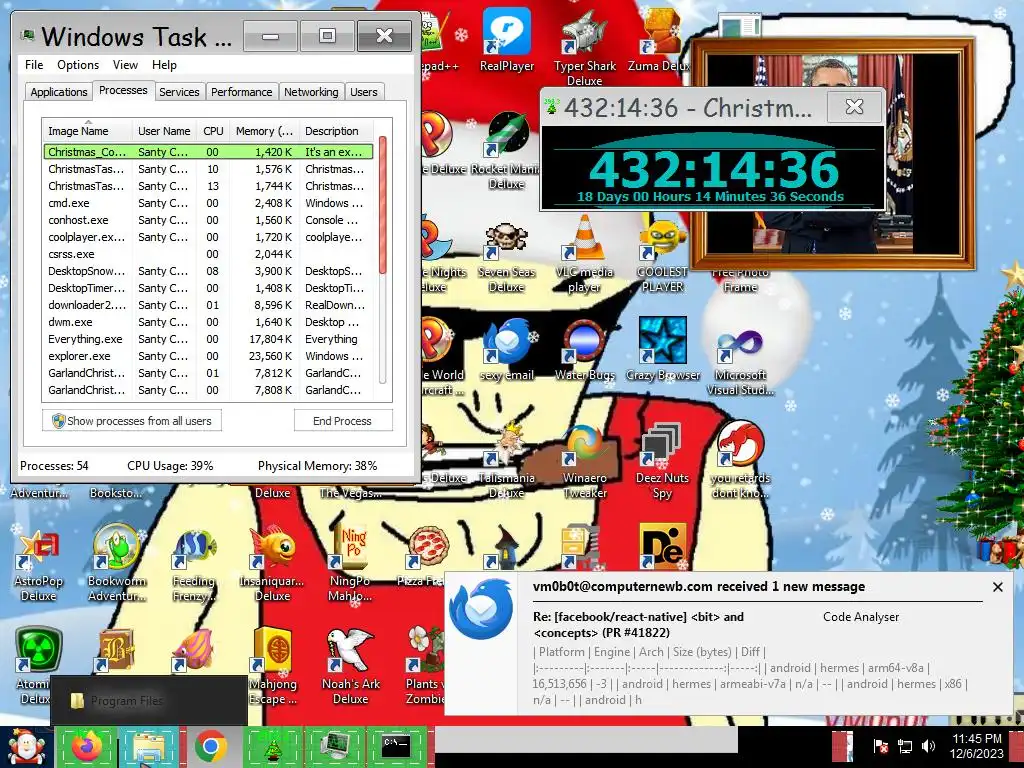Open the RealPlayer desktop shortcut
The width and height of the screenshot is (1024, 768).
507,39
